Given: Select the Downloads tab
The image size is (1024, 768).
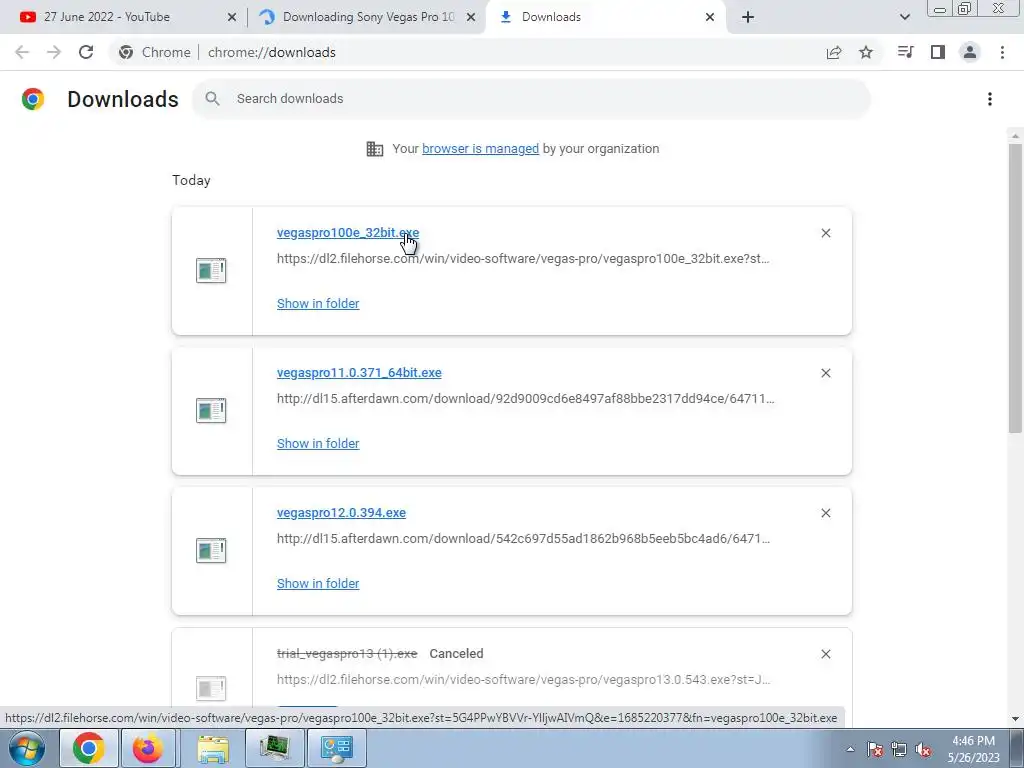Looking at the screenshot, I should point(604,17).
